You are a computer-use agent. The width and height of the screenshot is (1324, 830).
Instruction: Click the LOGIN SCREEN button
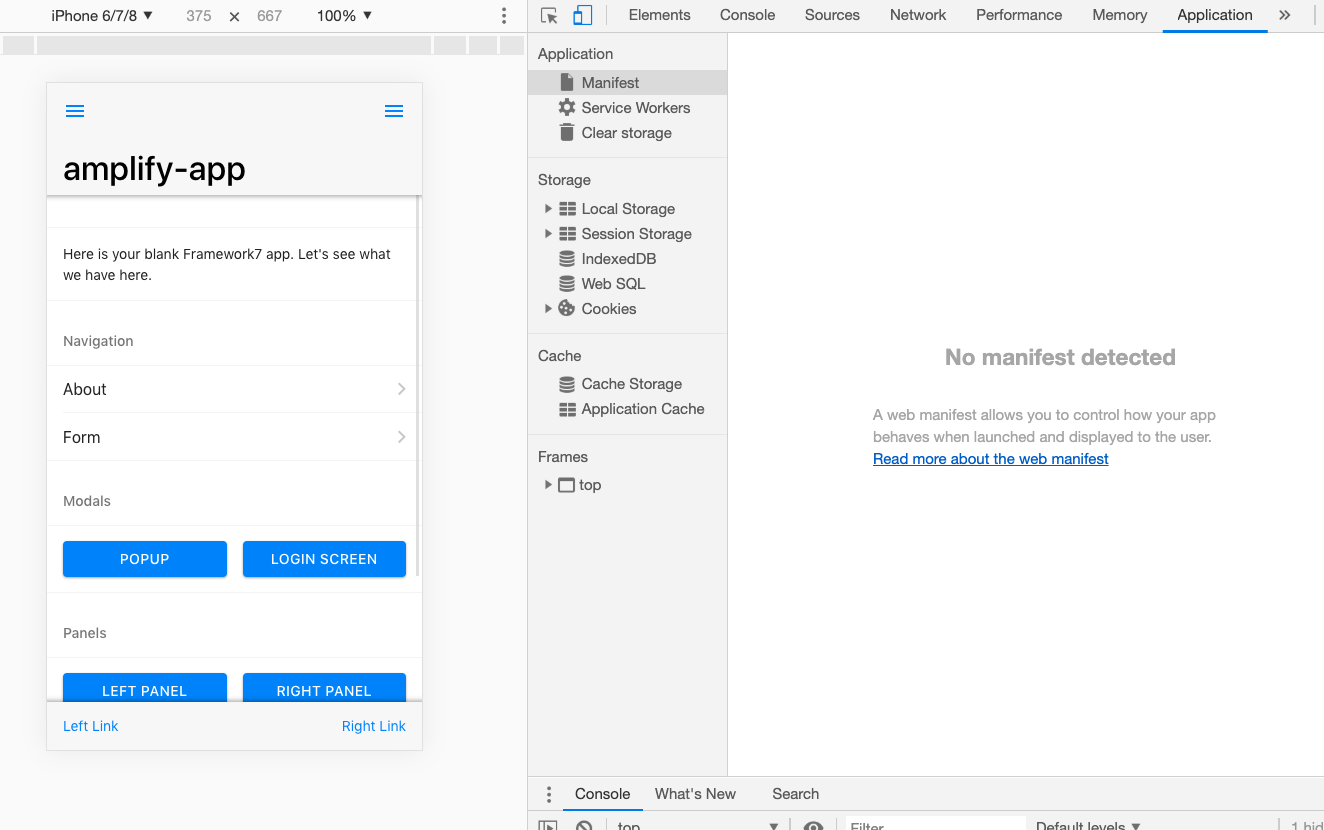point(324,559)
